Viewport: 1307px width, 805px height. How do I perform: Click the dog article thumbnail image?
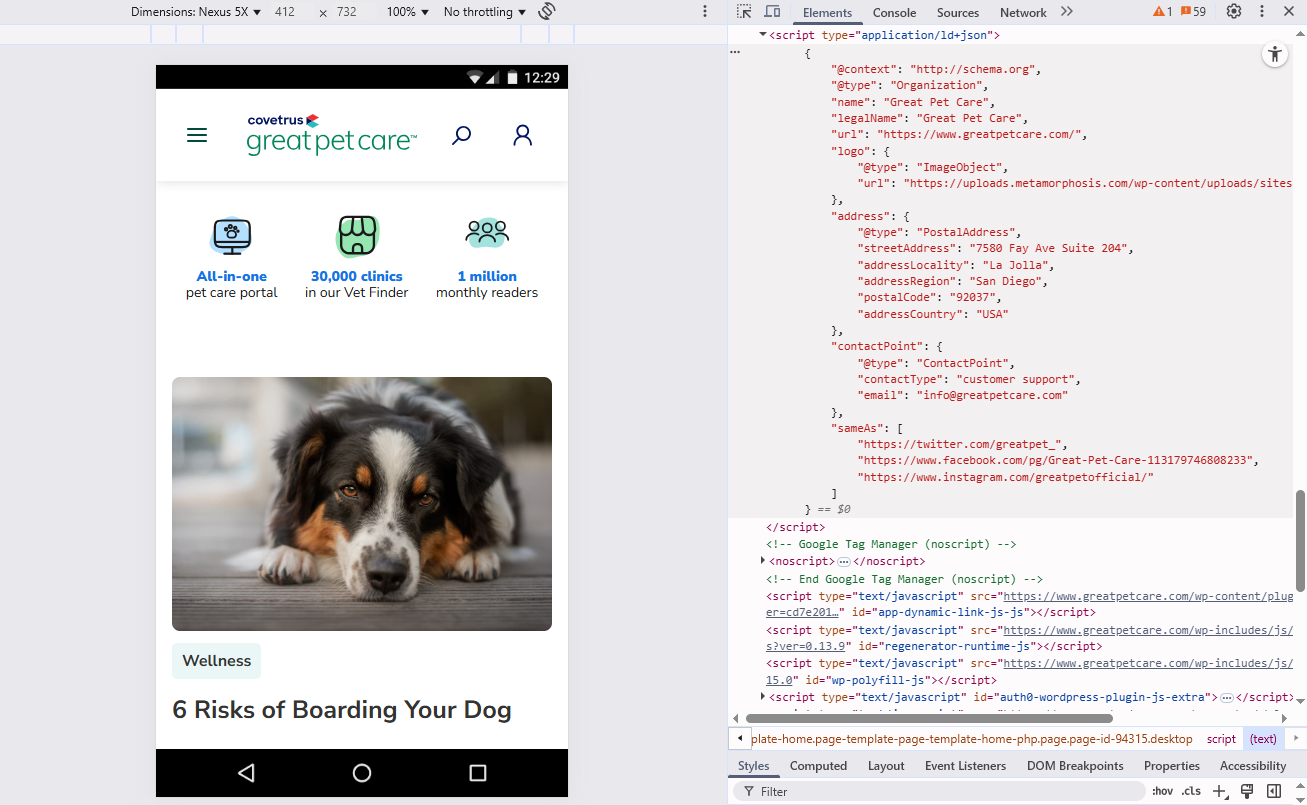[362, 504]
